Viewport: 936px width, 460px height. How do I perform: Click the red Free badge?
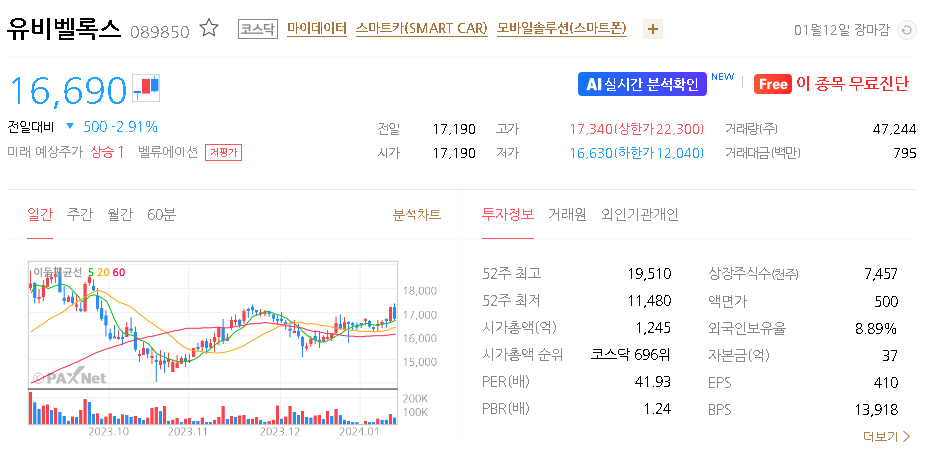(x=772, y=84)
